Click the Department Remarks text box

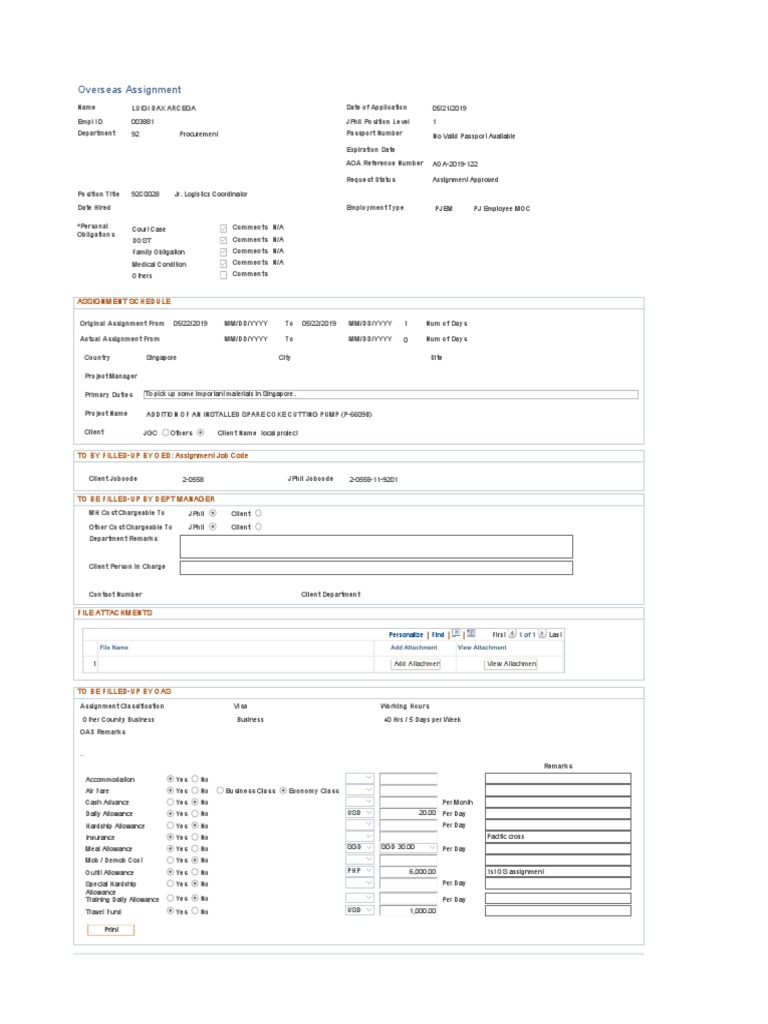click(376, 547)
